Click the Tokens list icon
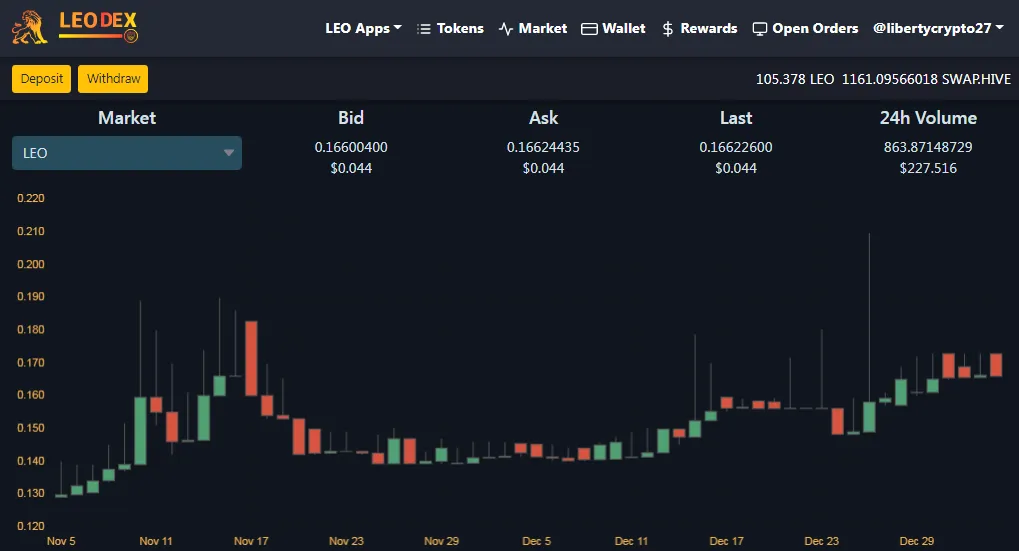 [424, 29]
